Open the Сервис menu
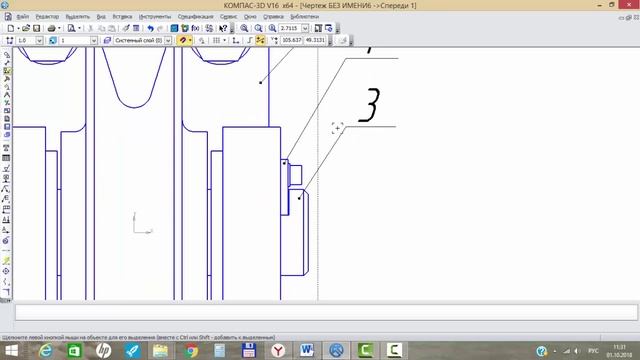 [229, 17]
